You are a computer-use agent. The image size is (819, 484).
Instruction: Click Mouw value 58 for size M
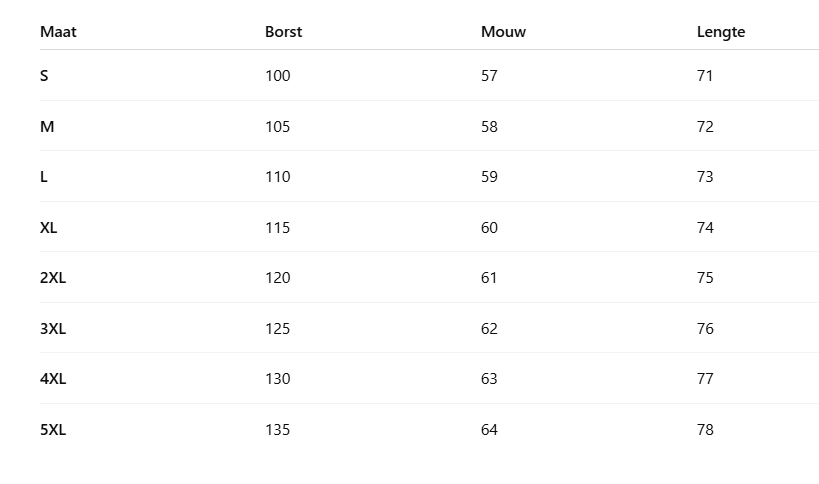[489, 127]
